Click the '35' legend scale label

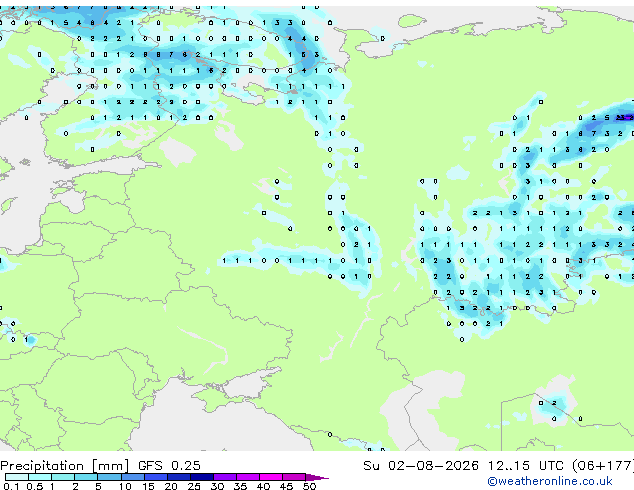tap(240, 486)
